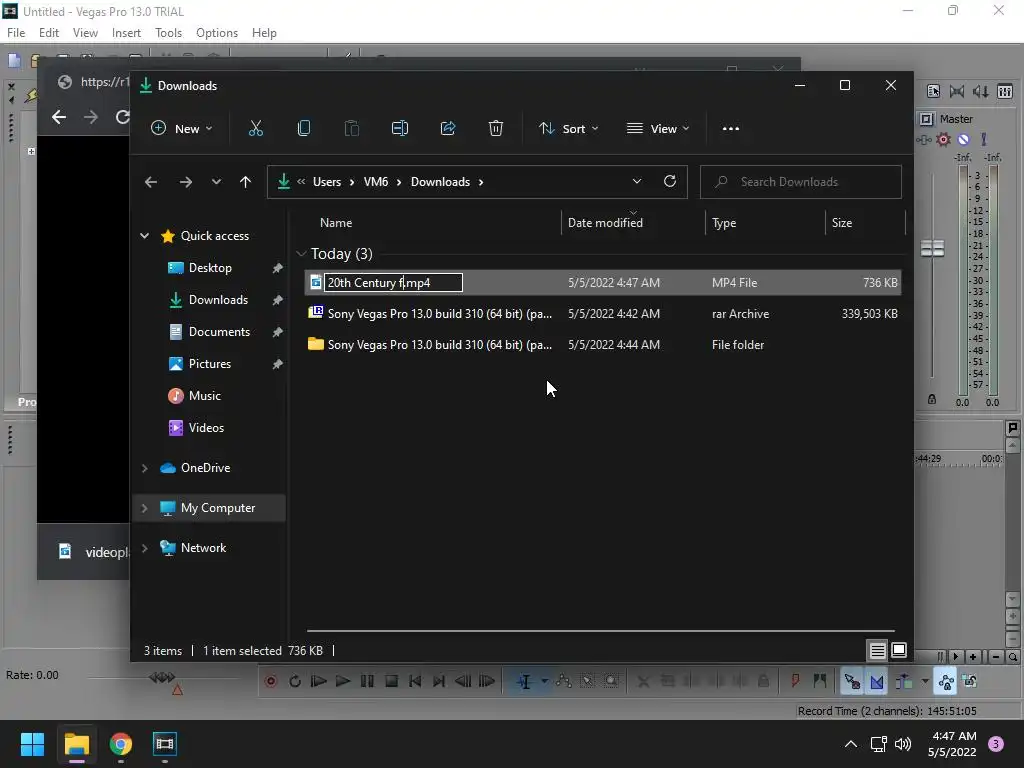Select the Selection Edit tool in Vegas

click(587, 682)
